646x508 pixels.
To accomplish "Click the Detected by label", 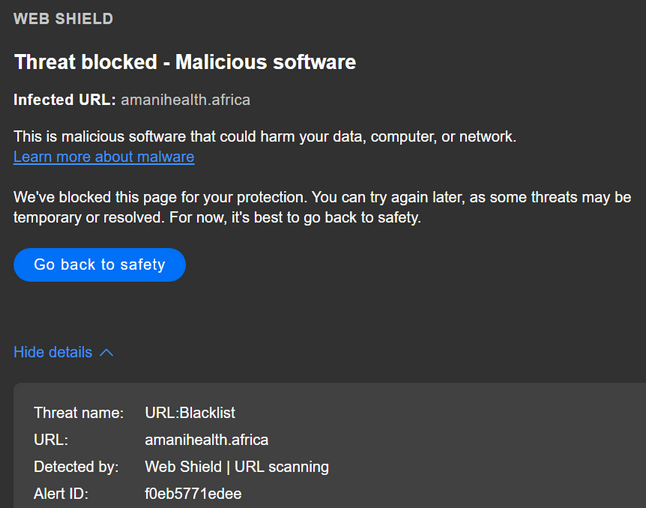I will point(76,466).
